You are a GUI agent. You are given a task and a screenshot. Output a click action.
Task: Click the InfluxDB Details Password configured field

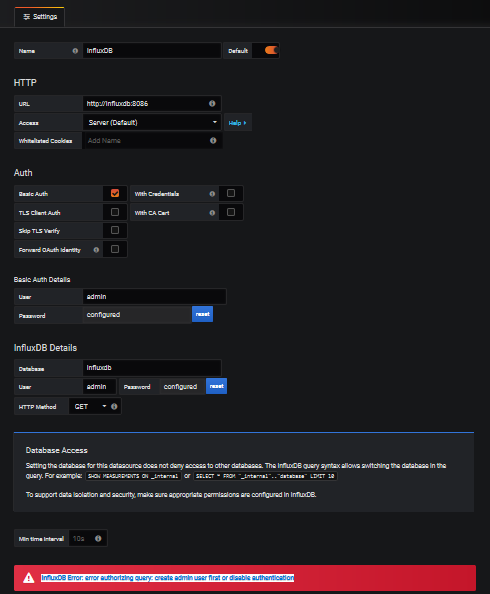[x=183, y=387]
